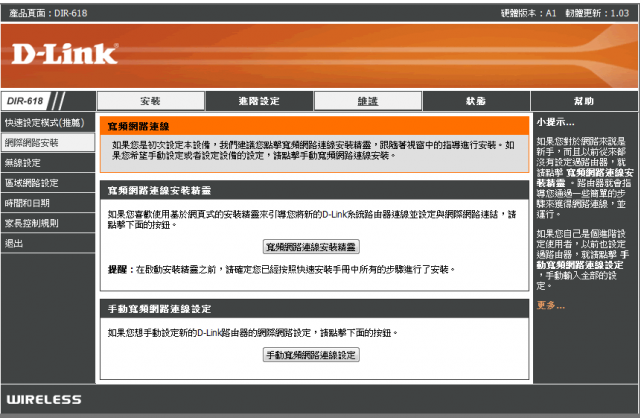The image size is (640, 418).
Task: Launch 寬頻網路連線安裝精靈 button
Action: pos(311,247)
